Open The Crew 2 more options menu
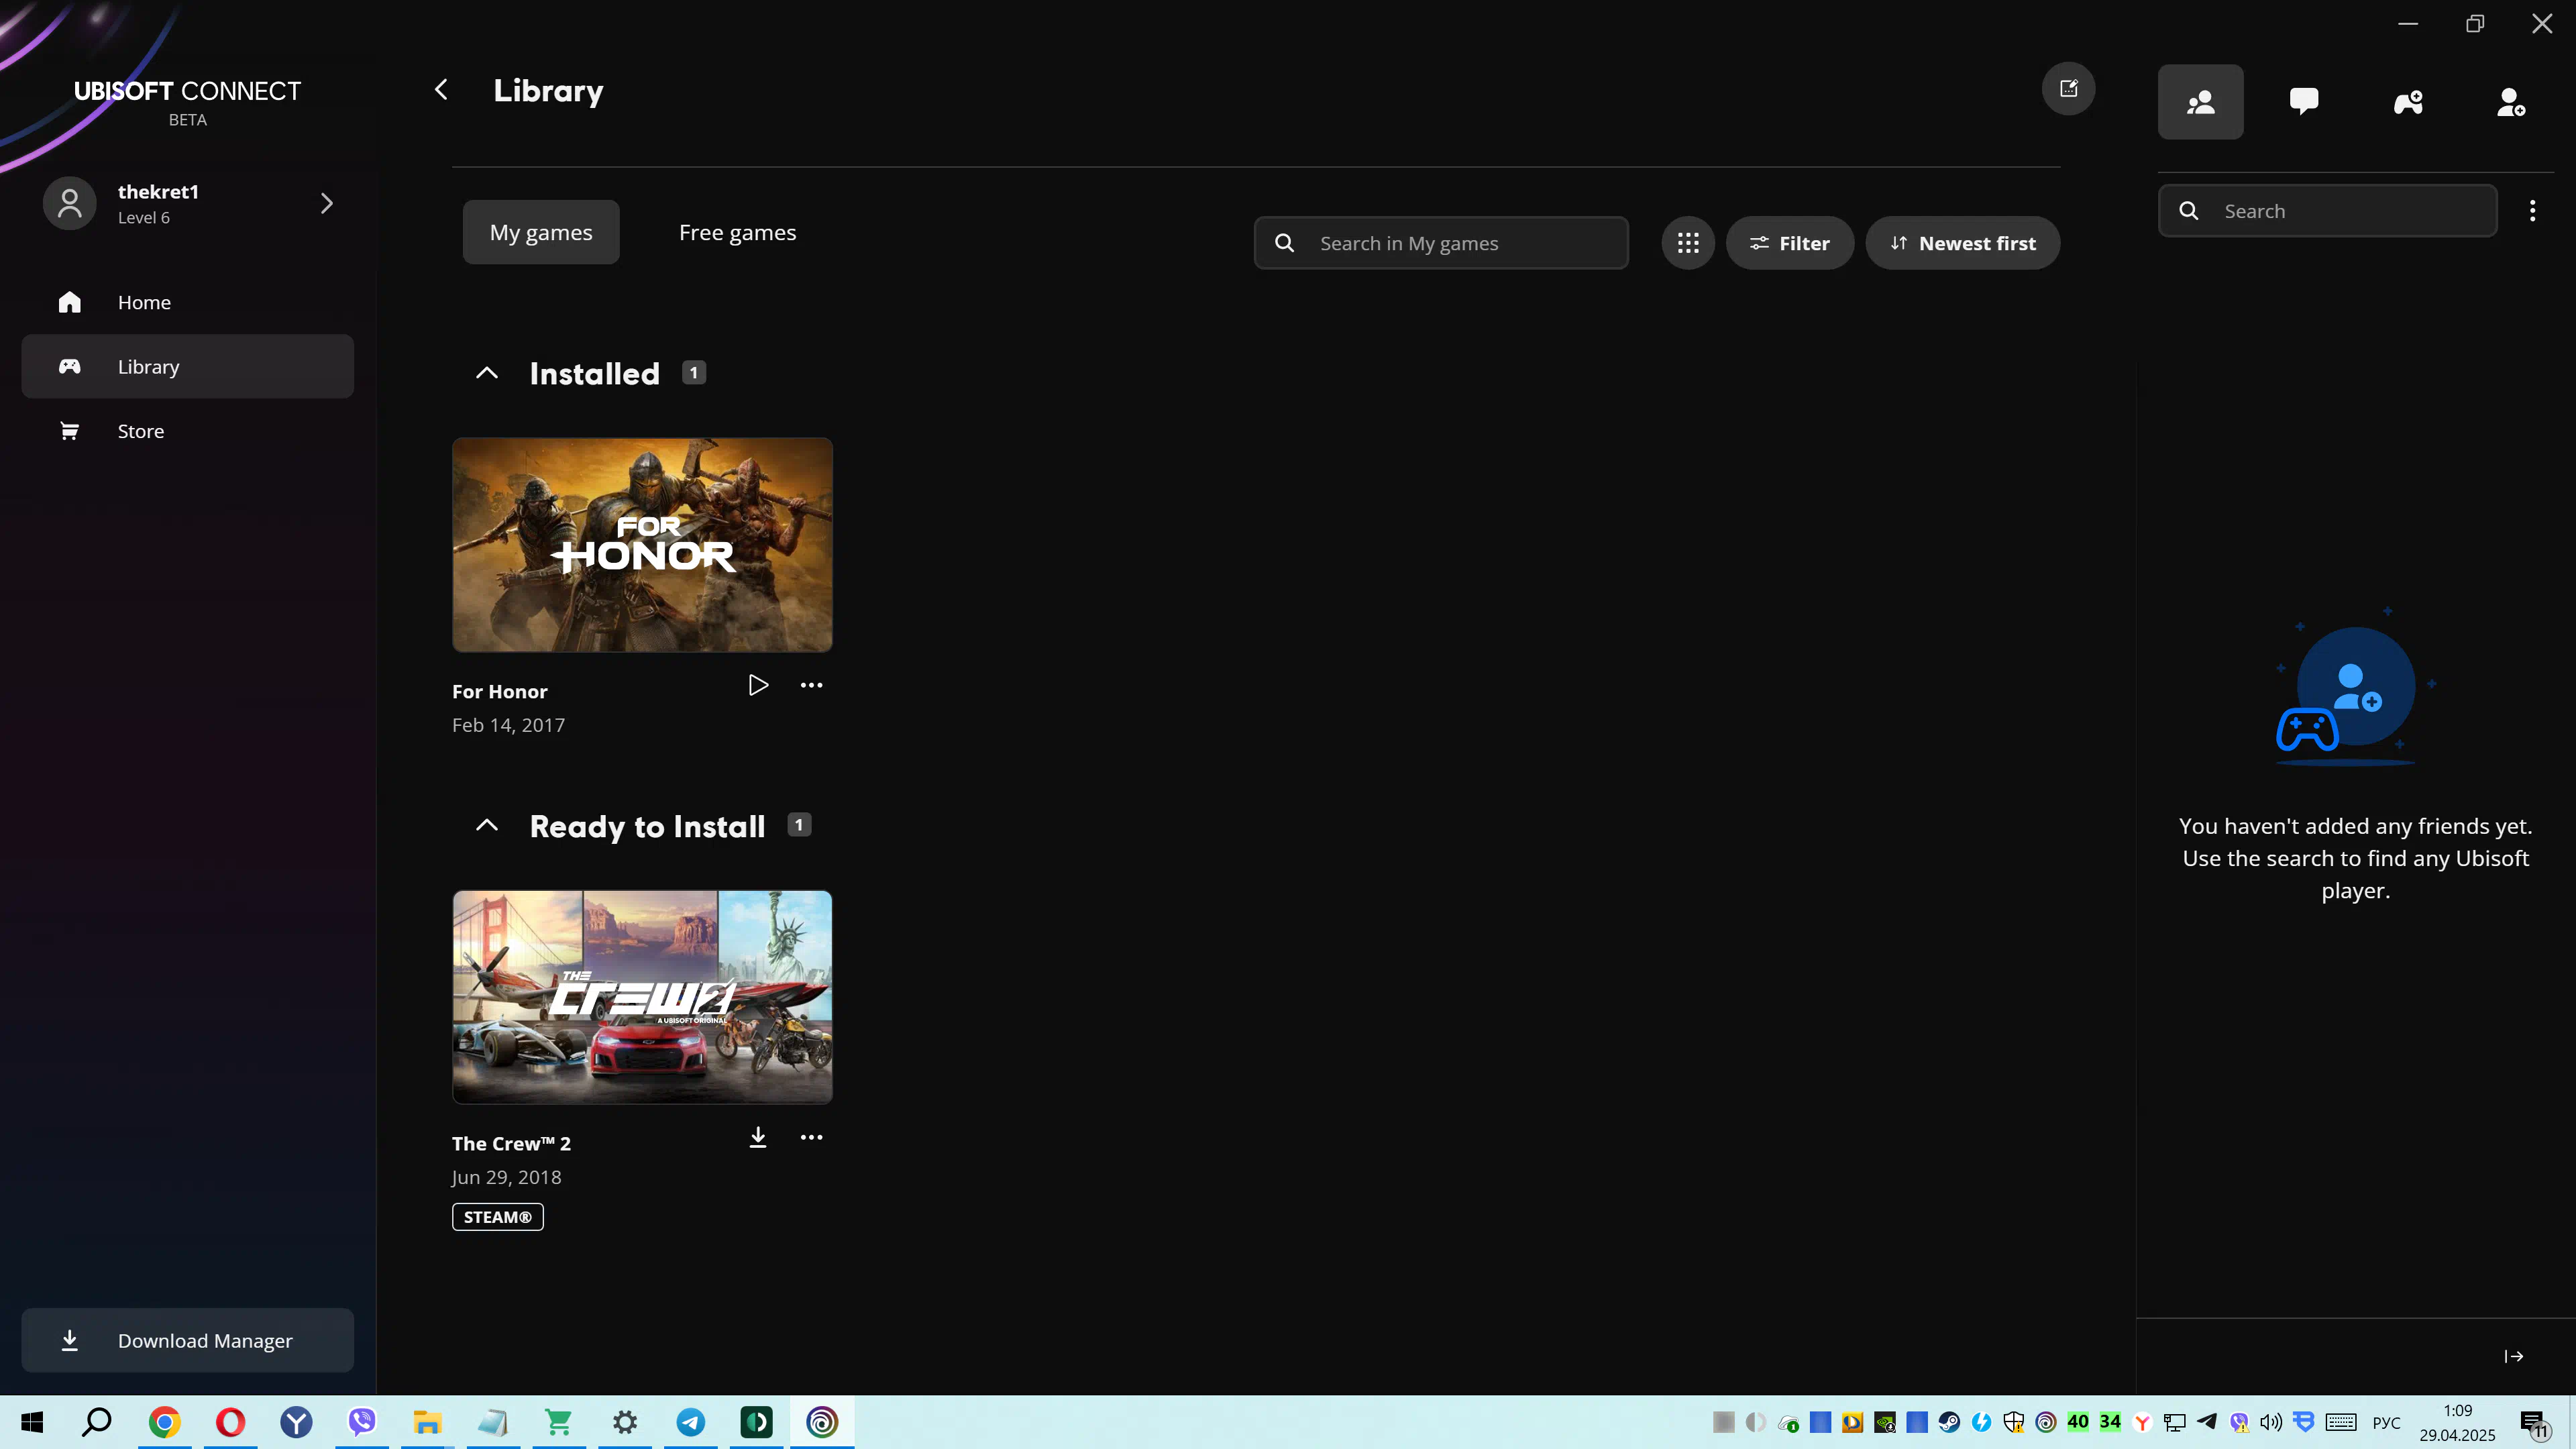Screen dimensions: 2576x1449 tap(811, 1137)
